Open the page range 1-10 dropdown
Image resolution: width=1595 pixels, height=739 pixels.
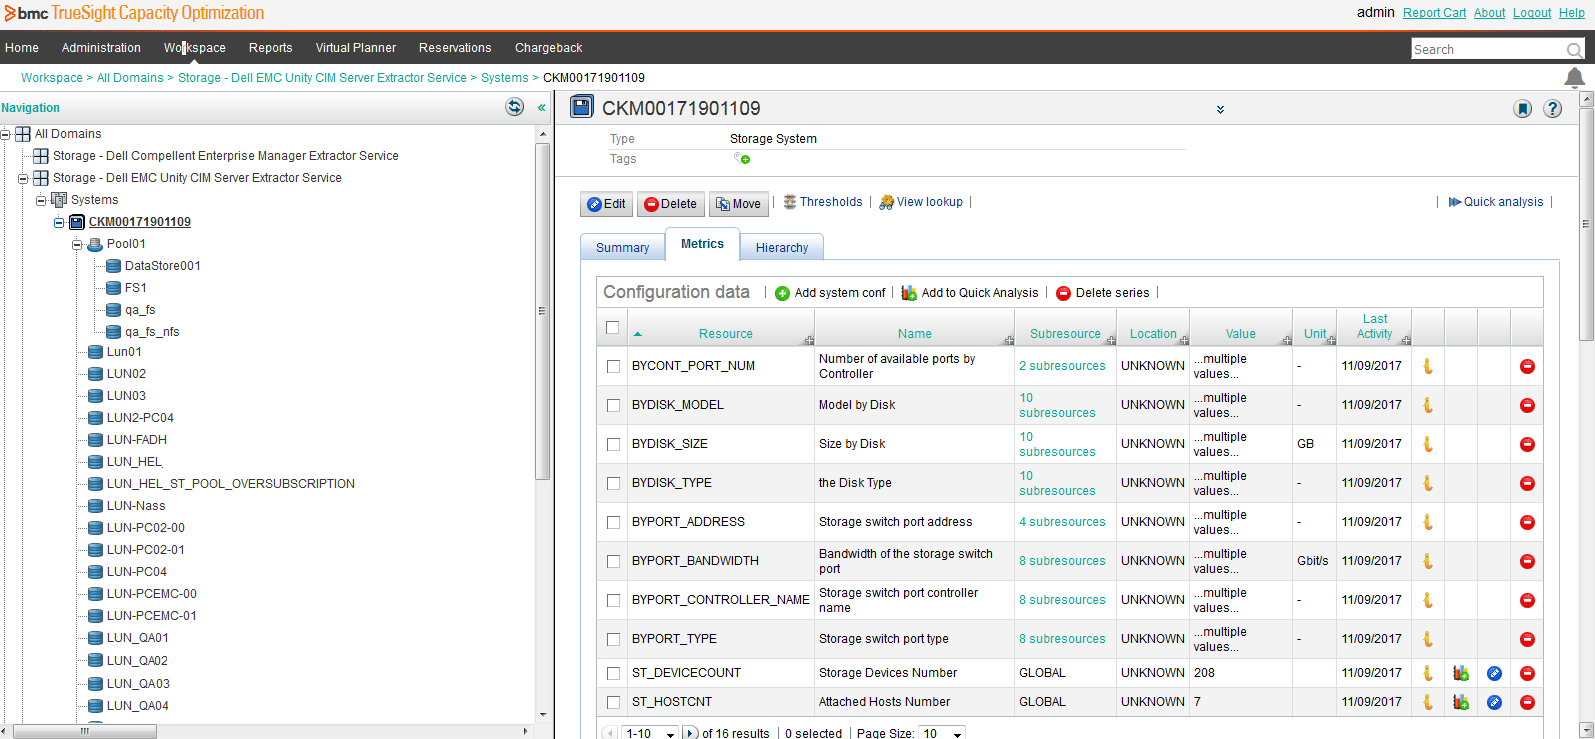(650, 733)
